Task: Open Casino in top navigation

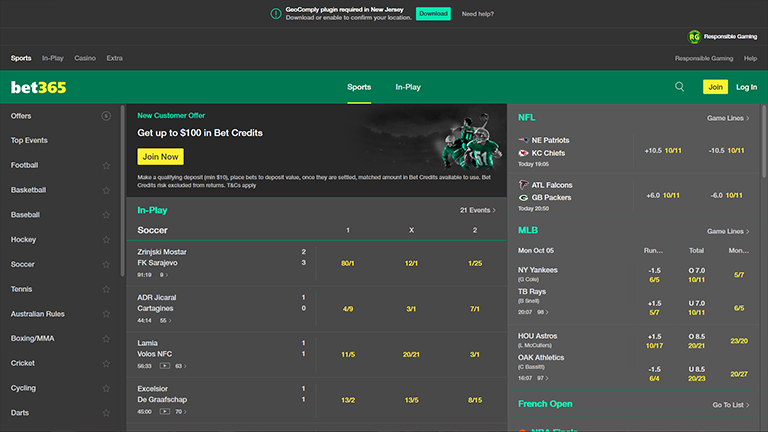Action: tap(85, 58)
